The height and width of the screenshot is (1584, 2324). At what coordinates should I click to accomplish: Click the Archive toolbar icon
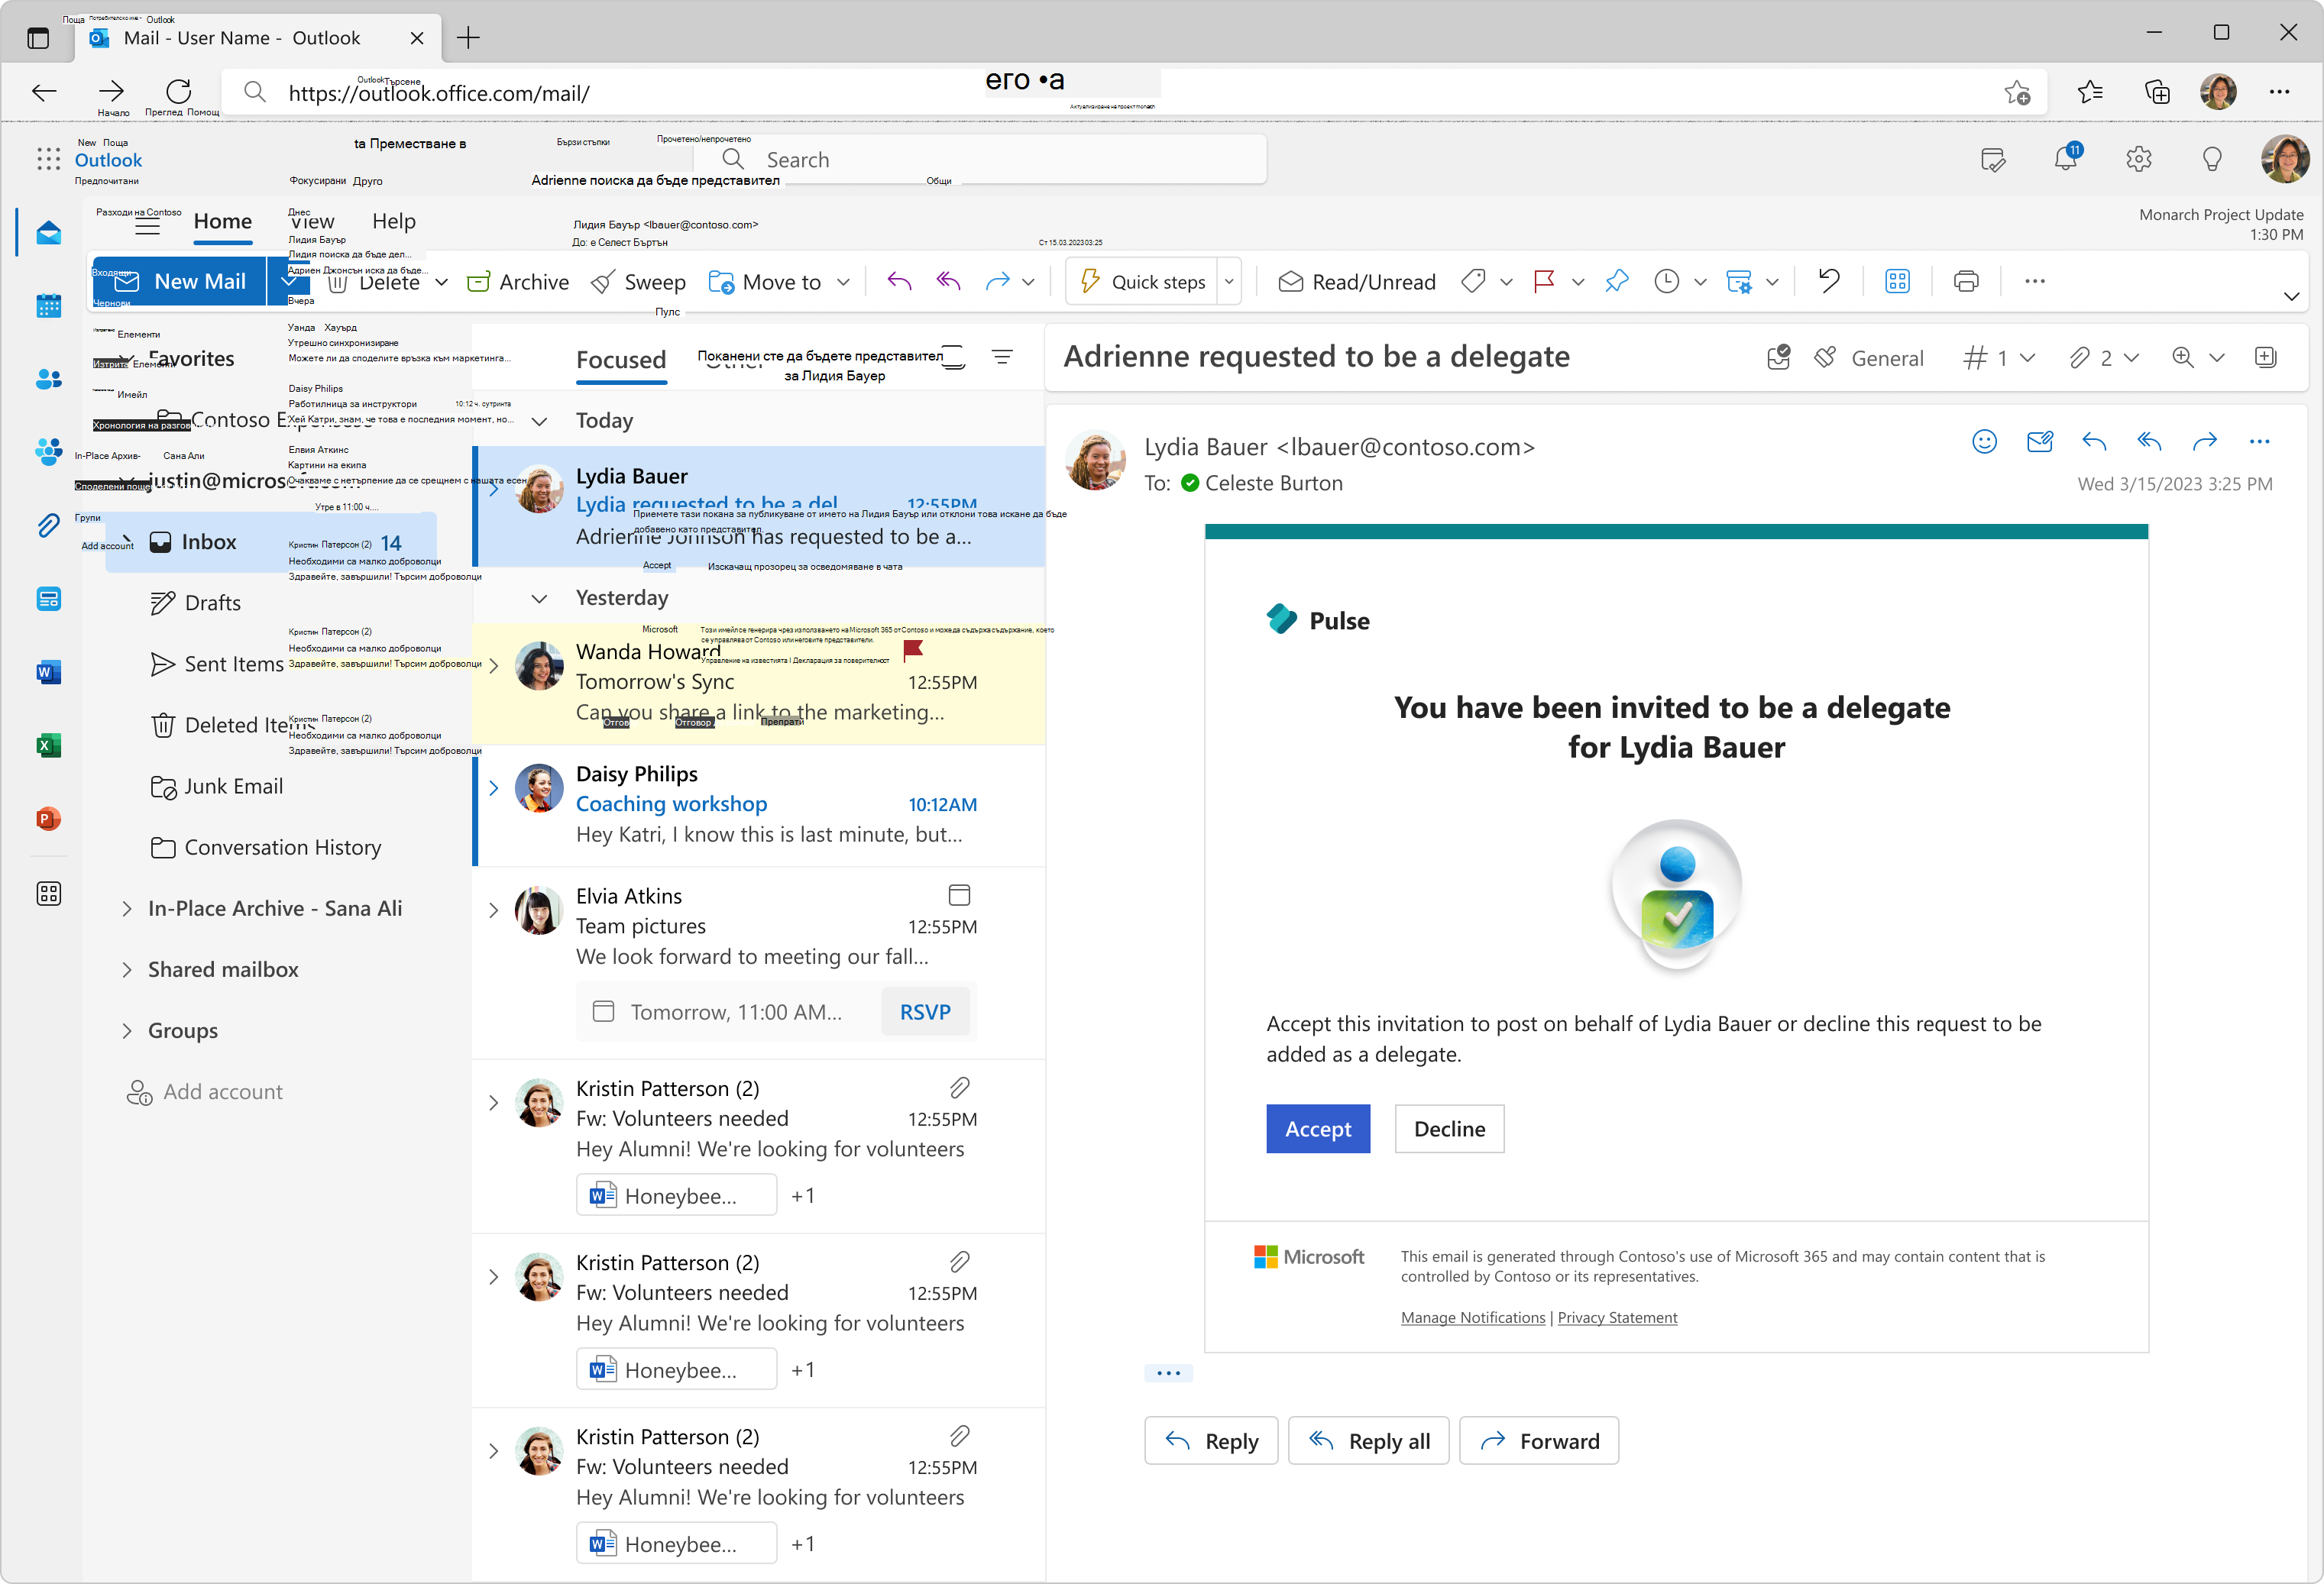tap(479, 282)
